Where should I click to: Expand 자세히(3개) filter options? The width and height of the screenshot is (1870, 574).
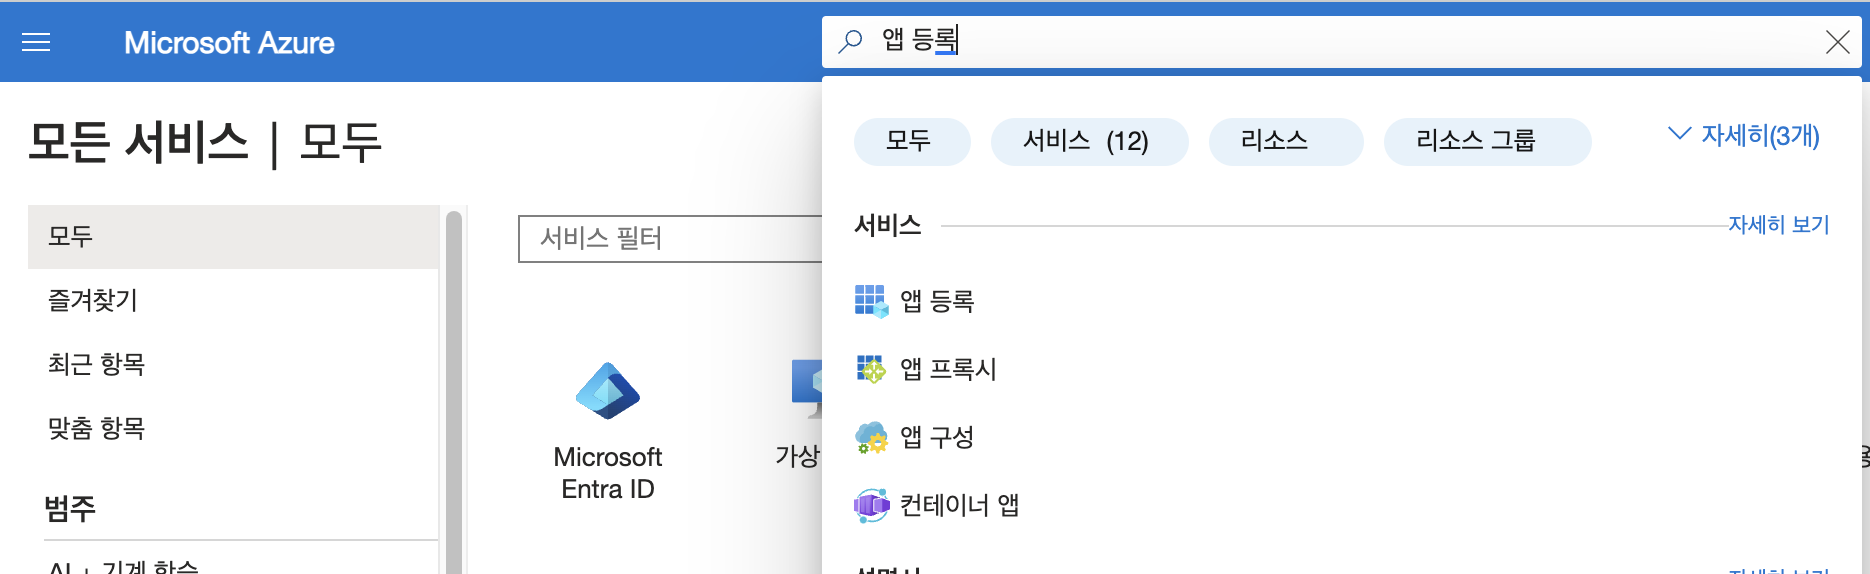(x=1743, y=136)
